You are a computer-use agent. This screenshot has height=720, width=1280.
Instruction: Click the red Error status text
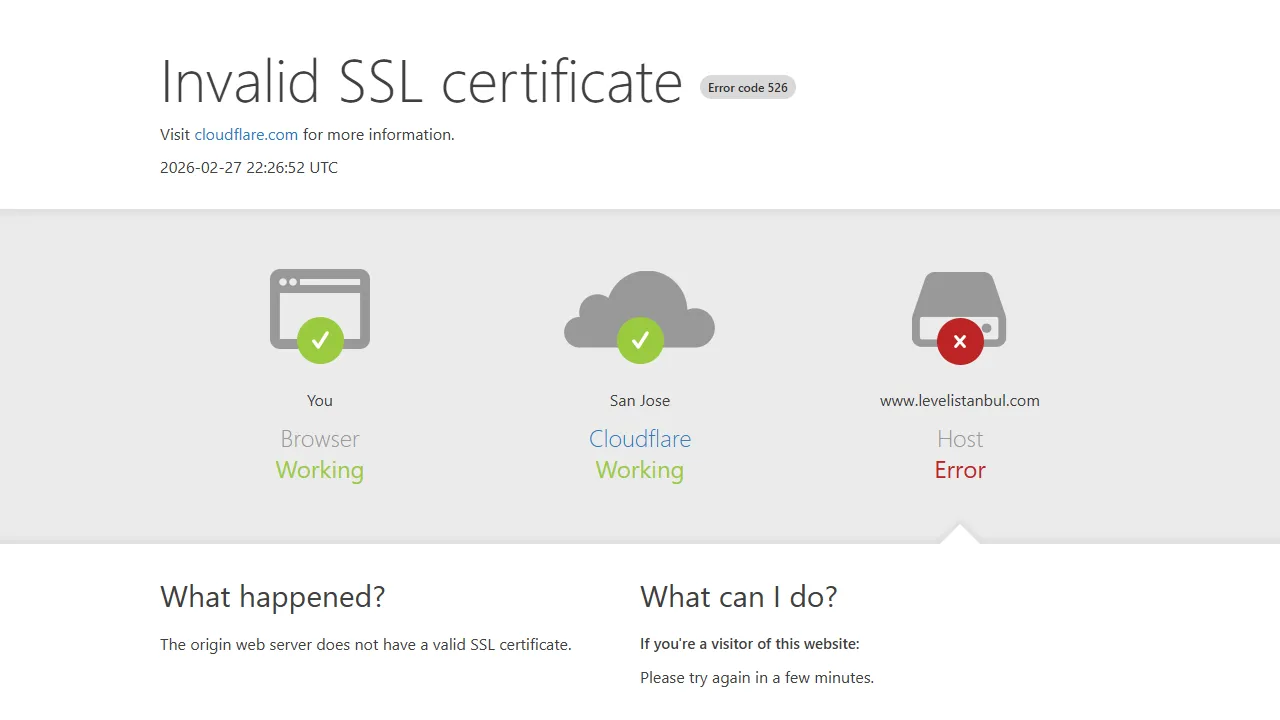[x=960, y=470]
